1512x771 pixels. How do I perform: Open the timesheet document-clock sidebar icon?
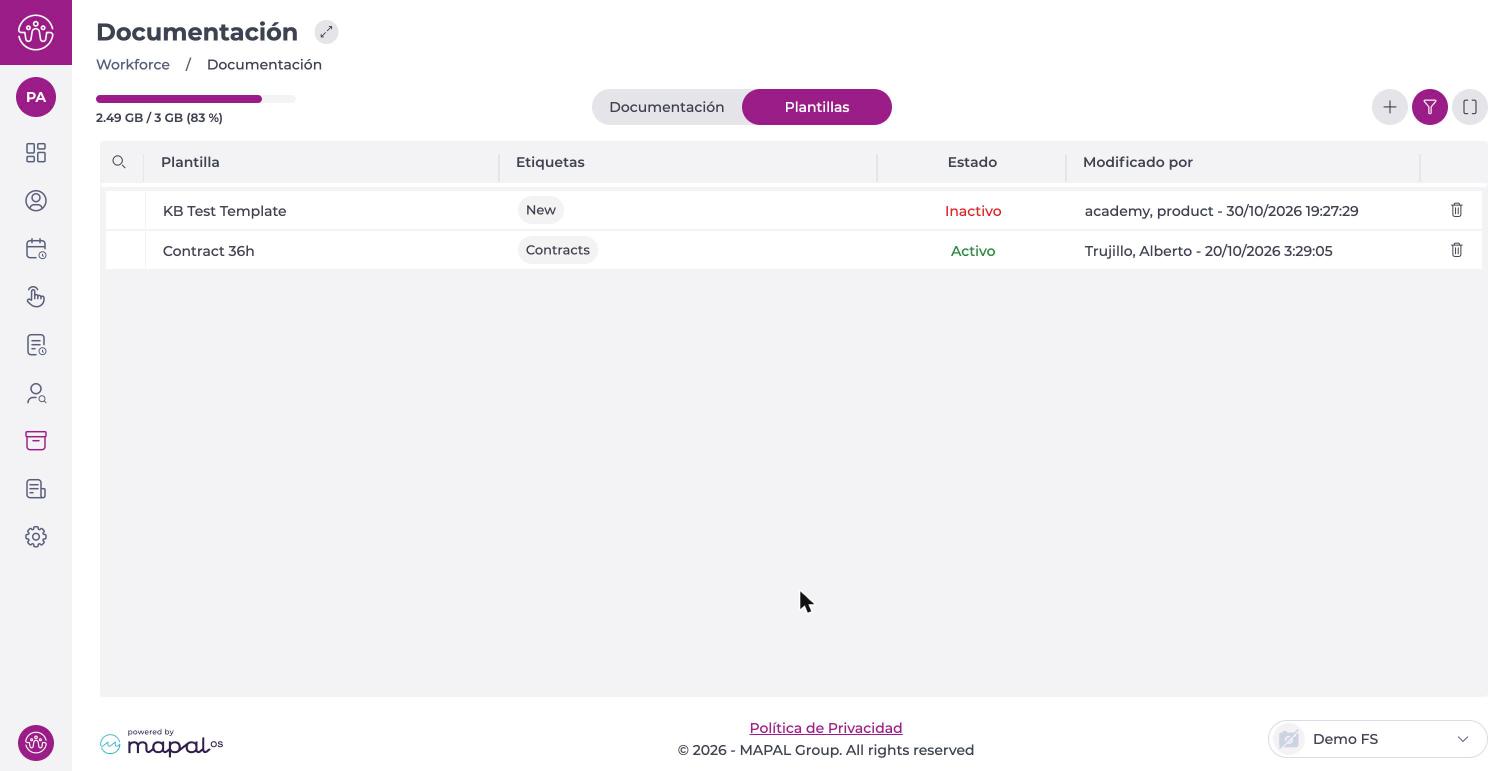(x=36, y=345)
